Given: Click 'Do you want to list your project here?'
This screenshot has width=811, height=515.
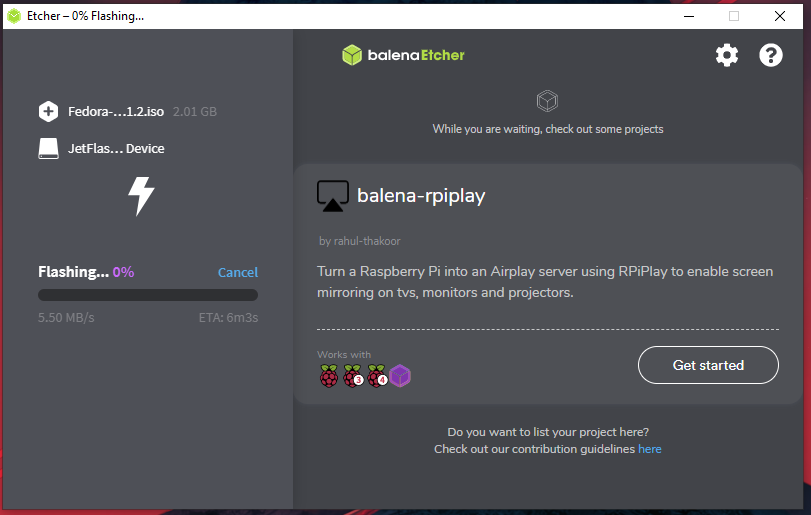Looking at the screenshot, I should point(548,432).
